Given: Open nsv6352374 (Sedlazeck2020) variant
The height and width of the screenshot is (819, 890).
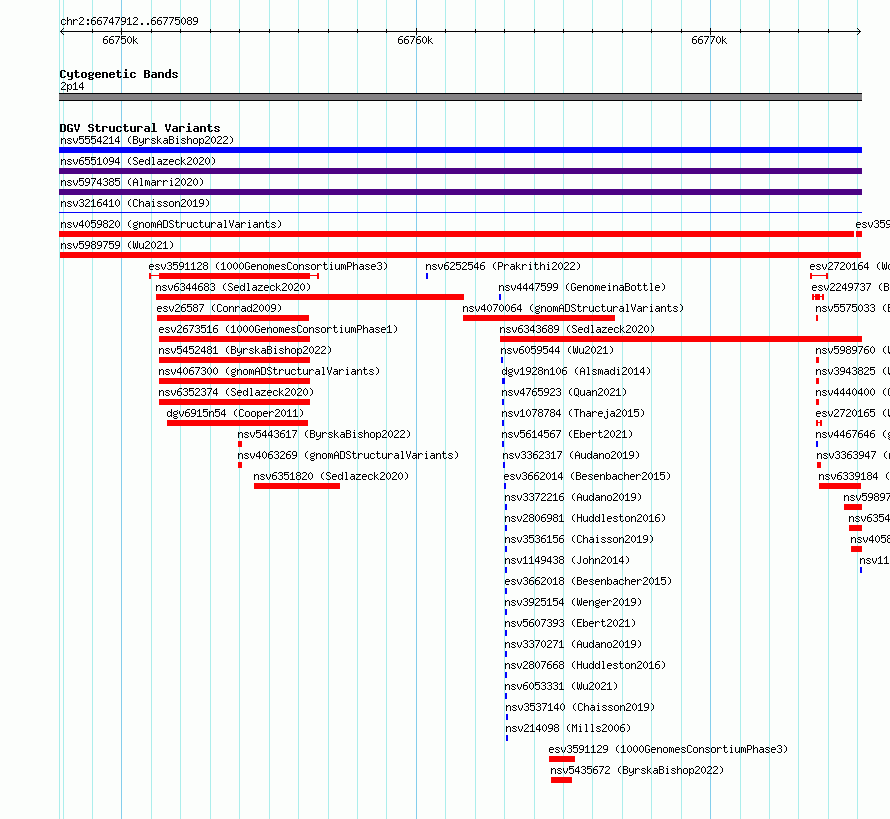Looking at the screenshot, I should pos(236,392).
